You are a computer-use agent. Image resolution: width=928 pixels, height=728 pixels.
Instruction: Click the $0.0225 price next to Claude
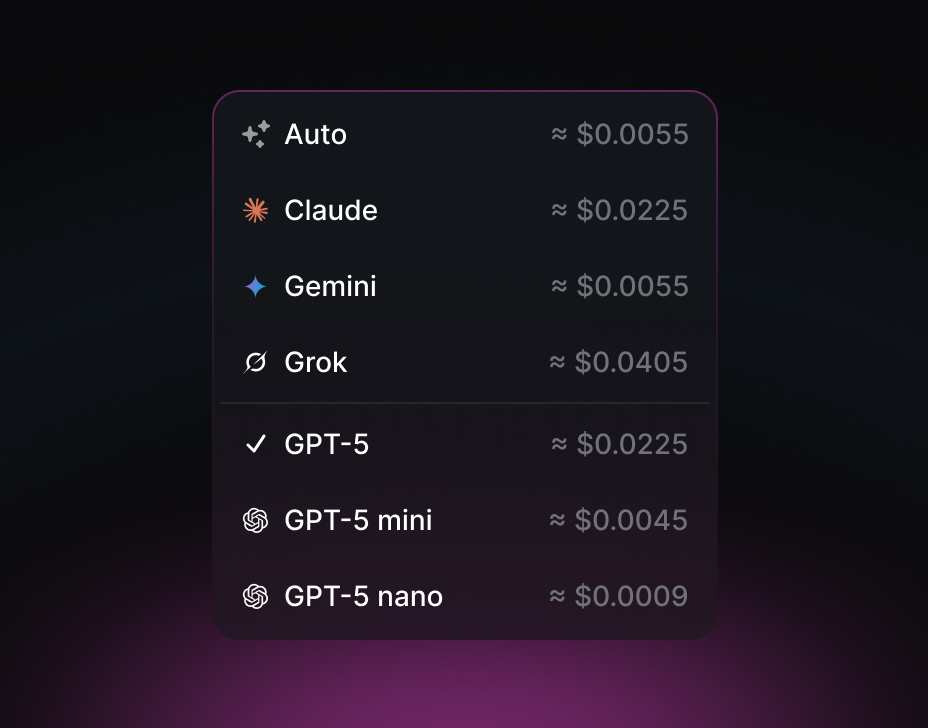[620, 210]
